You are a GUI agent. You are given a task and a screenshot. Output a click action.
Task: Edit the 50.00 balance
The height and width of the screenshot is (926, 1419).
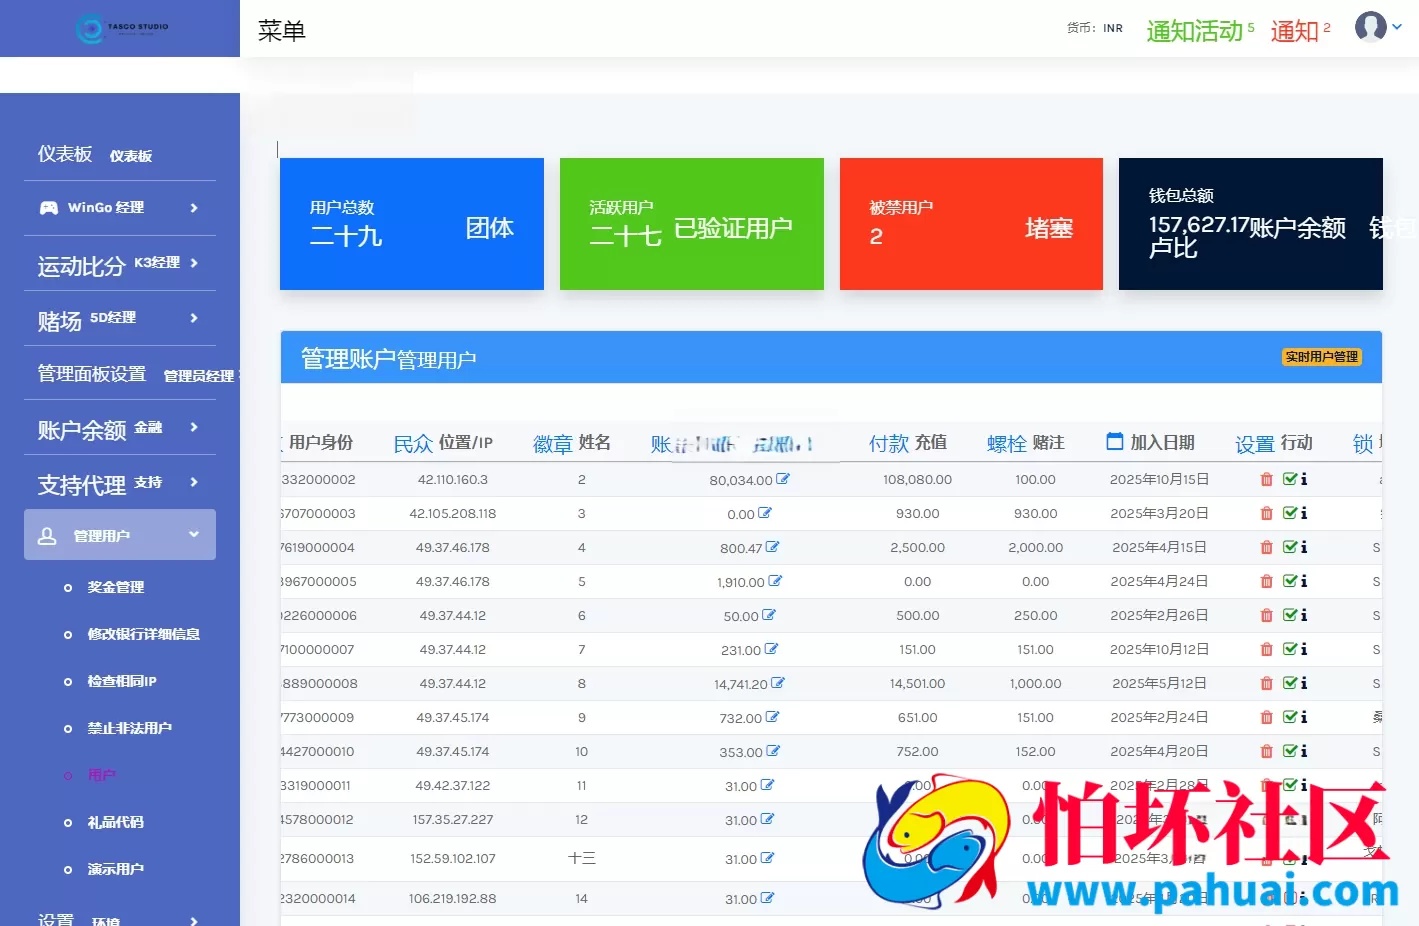[769, 615]
